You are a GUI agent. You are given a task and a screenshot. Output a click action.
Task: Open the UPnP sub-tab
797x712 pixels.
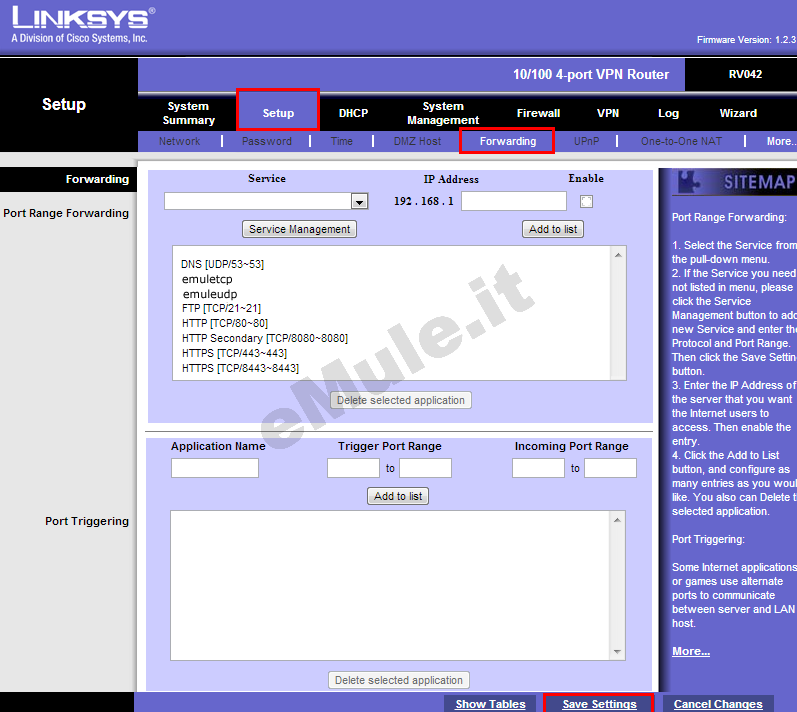click(587, 141)
